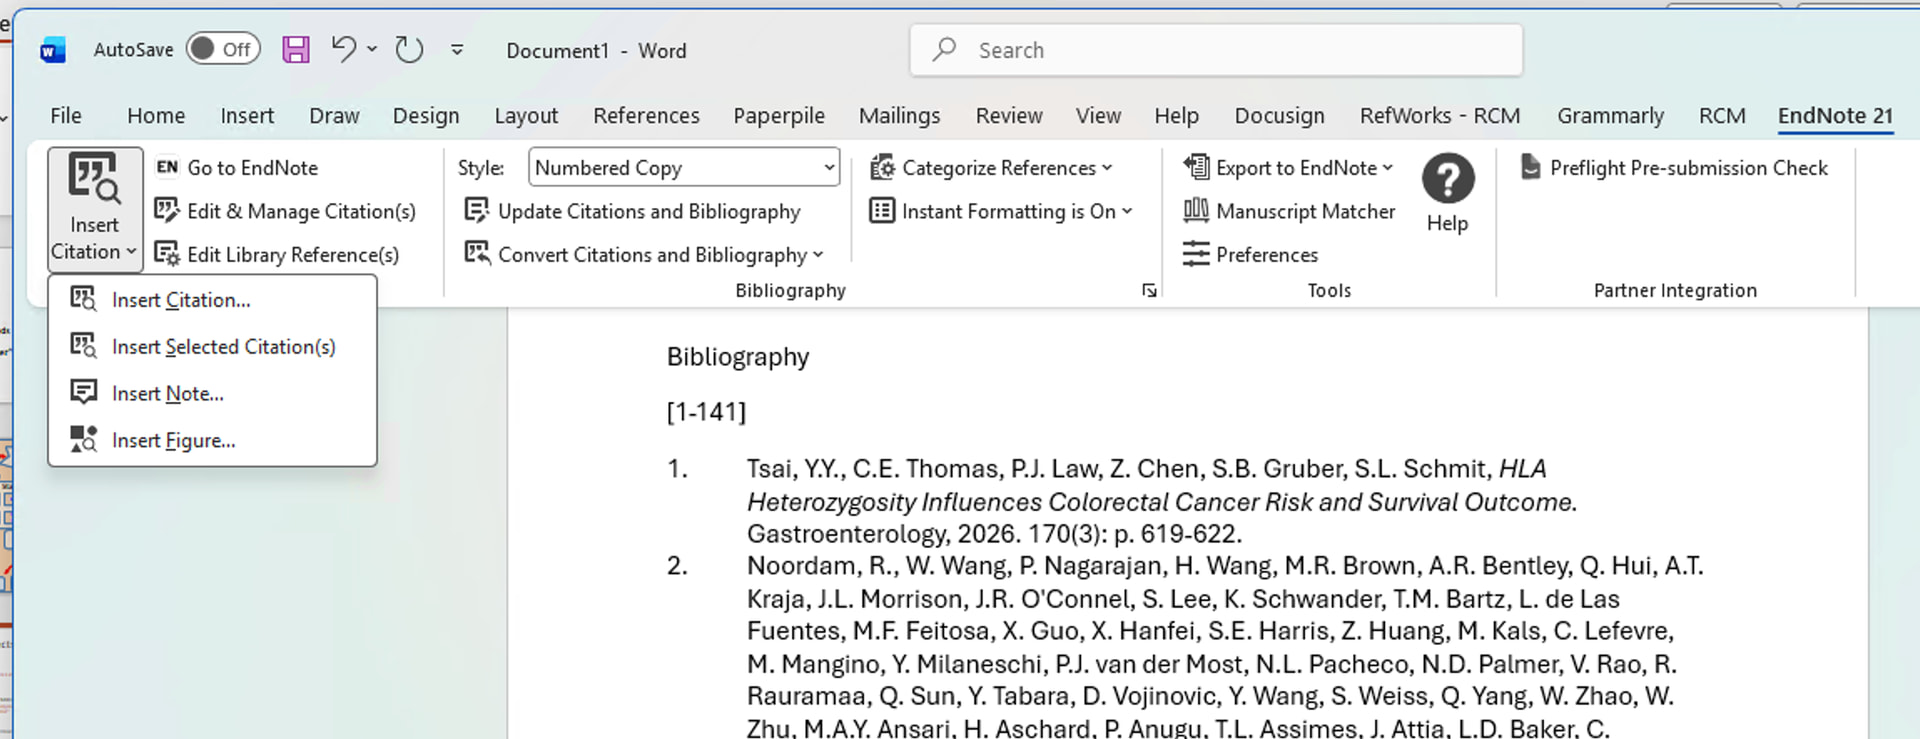Image resolution: width=1920 pixels, height=739 pixels.
Task: Click the Save icon in title bar
Action: click(296, 50)
